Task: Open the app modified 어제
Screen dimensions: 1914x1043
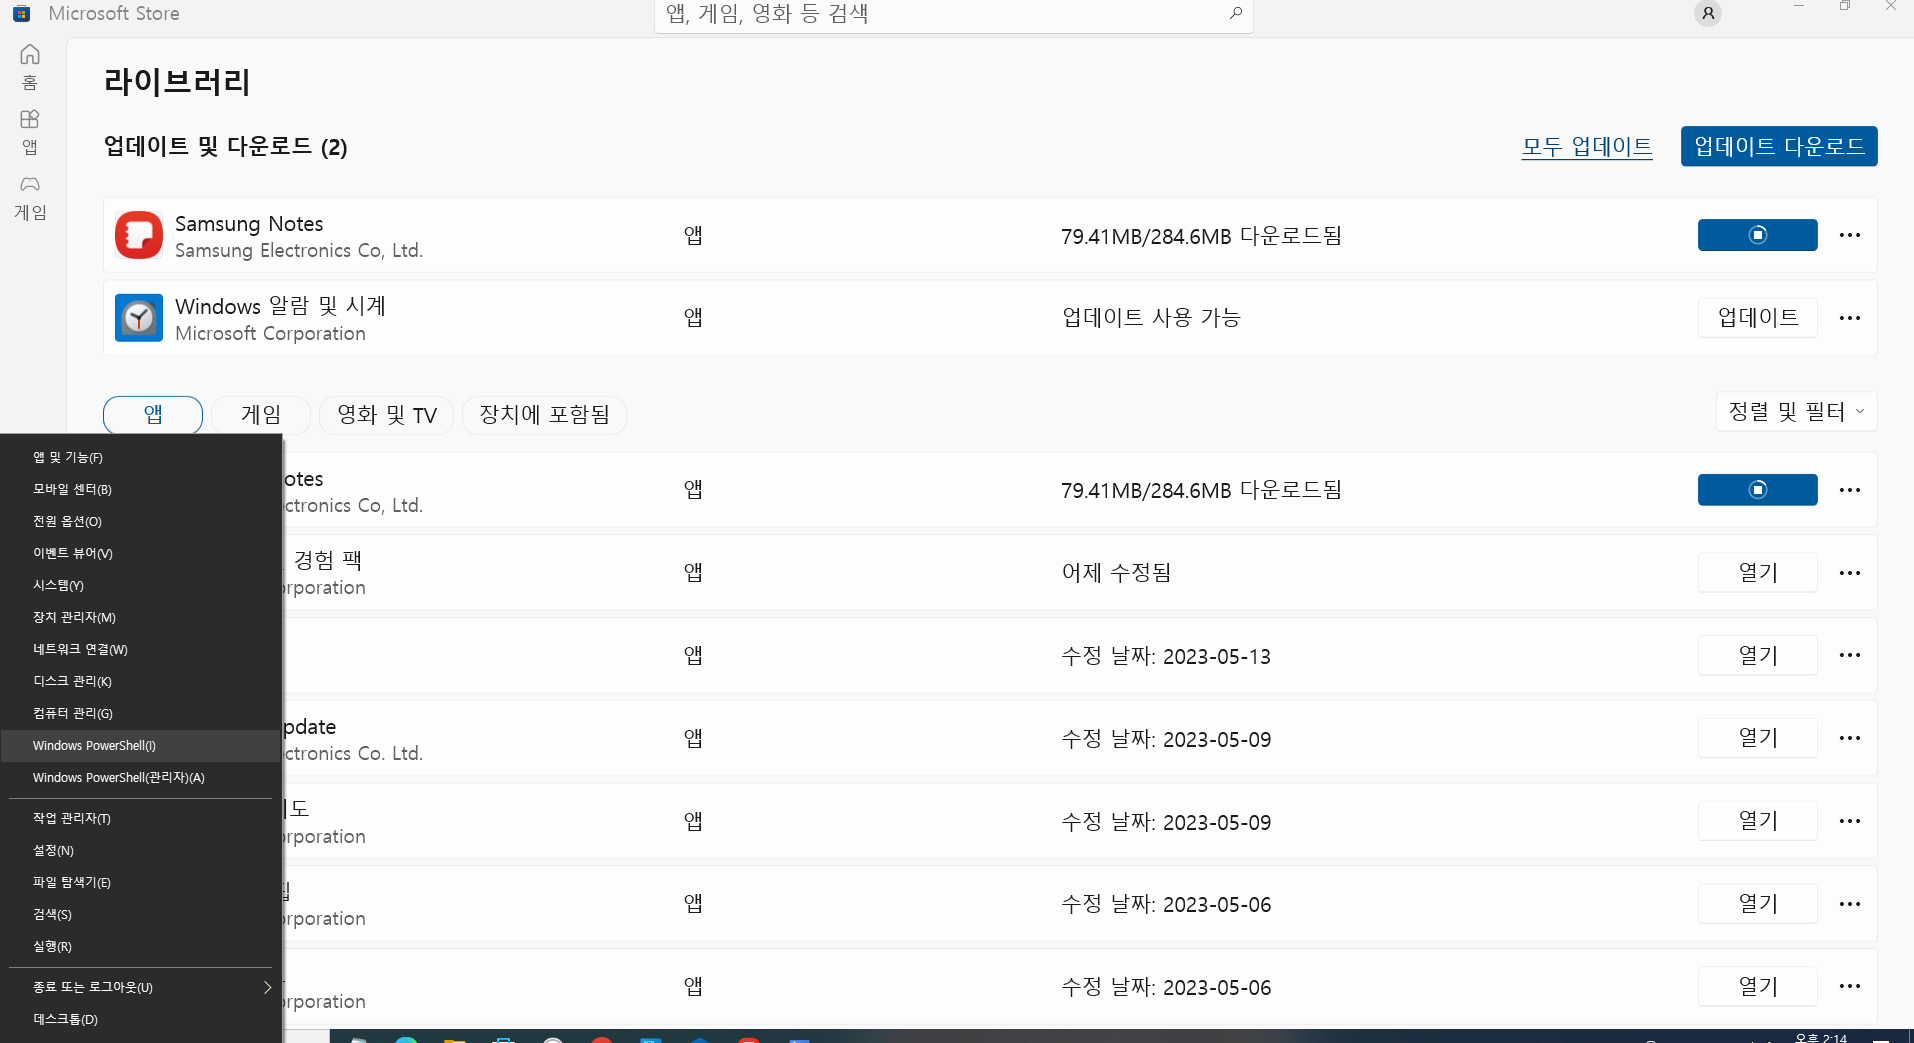Action: point(1758,573)
